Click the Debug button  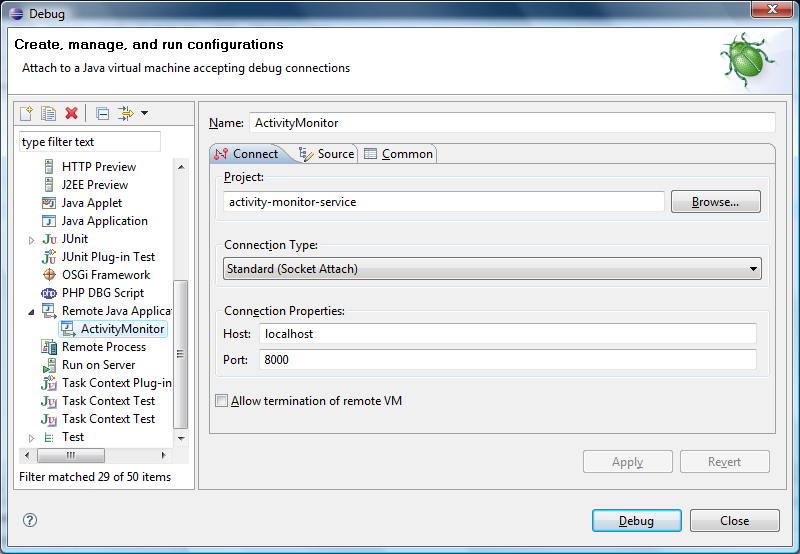[x=636, y=520]
